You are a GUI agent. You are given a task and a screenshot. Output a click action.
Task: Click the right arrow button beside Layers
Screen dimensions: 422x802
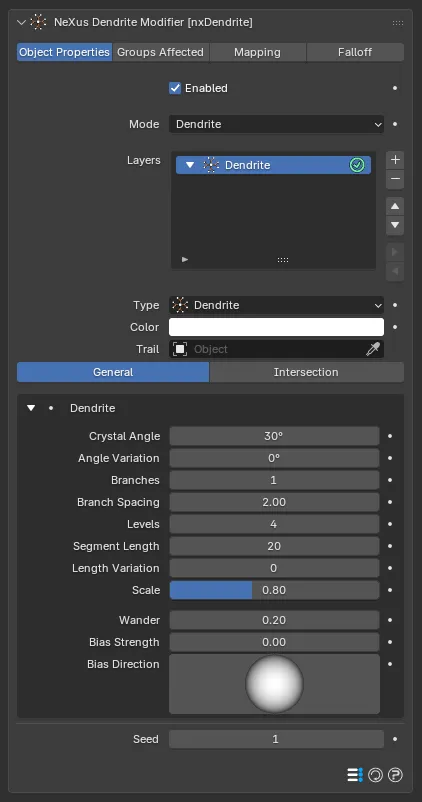395,252
